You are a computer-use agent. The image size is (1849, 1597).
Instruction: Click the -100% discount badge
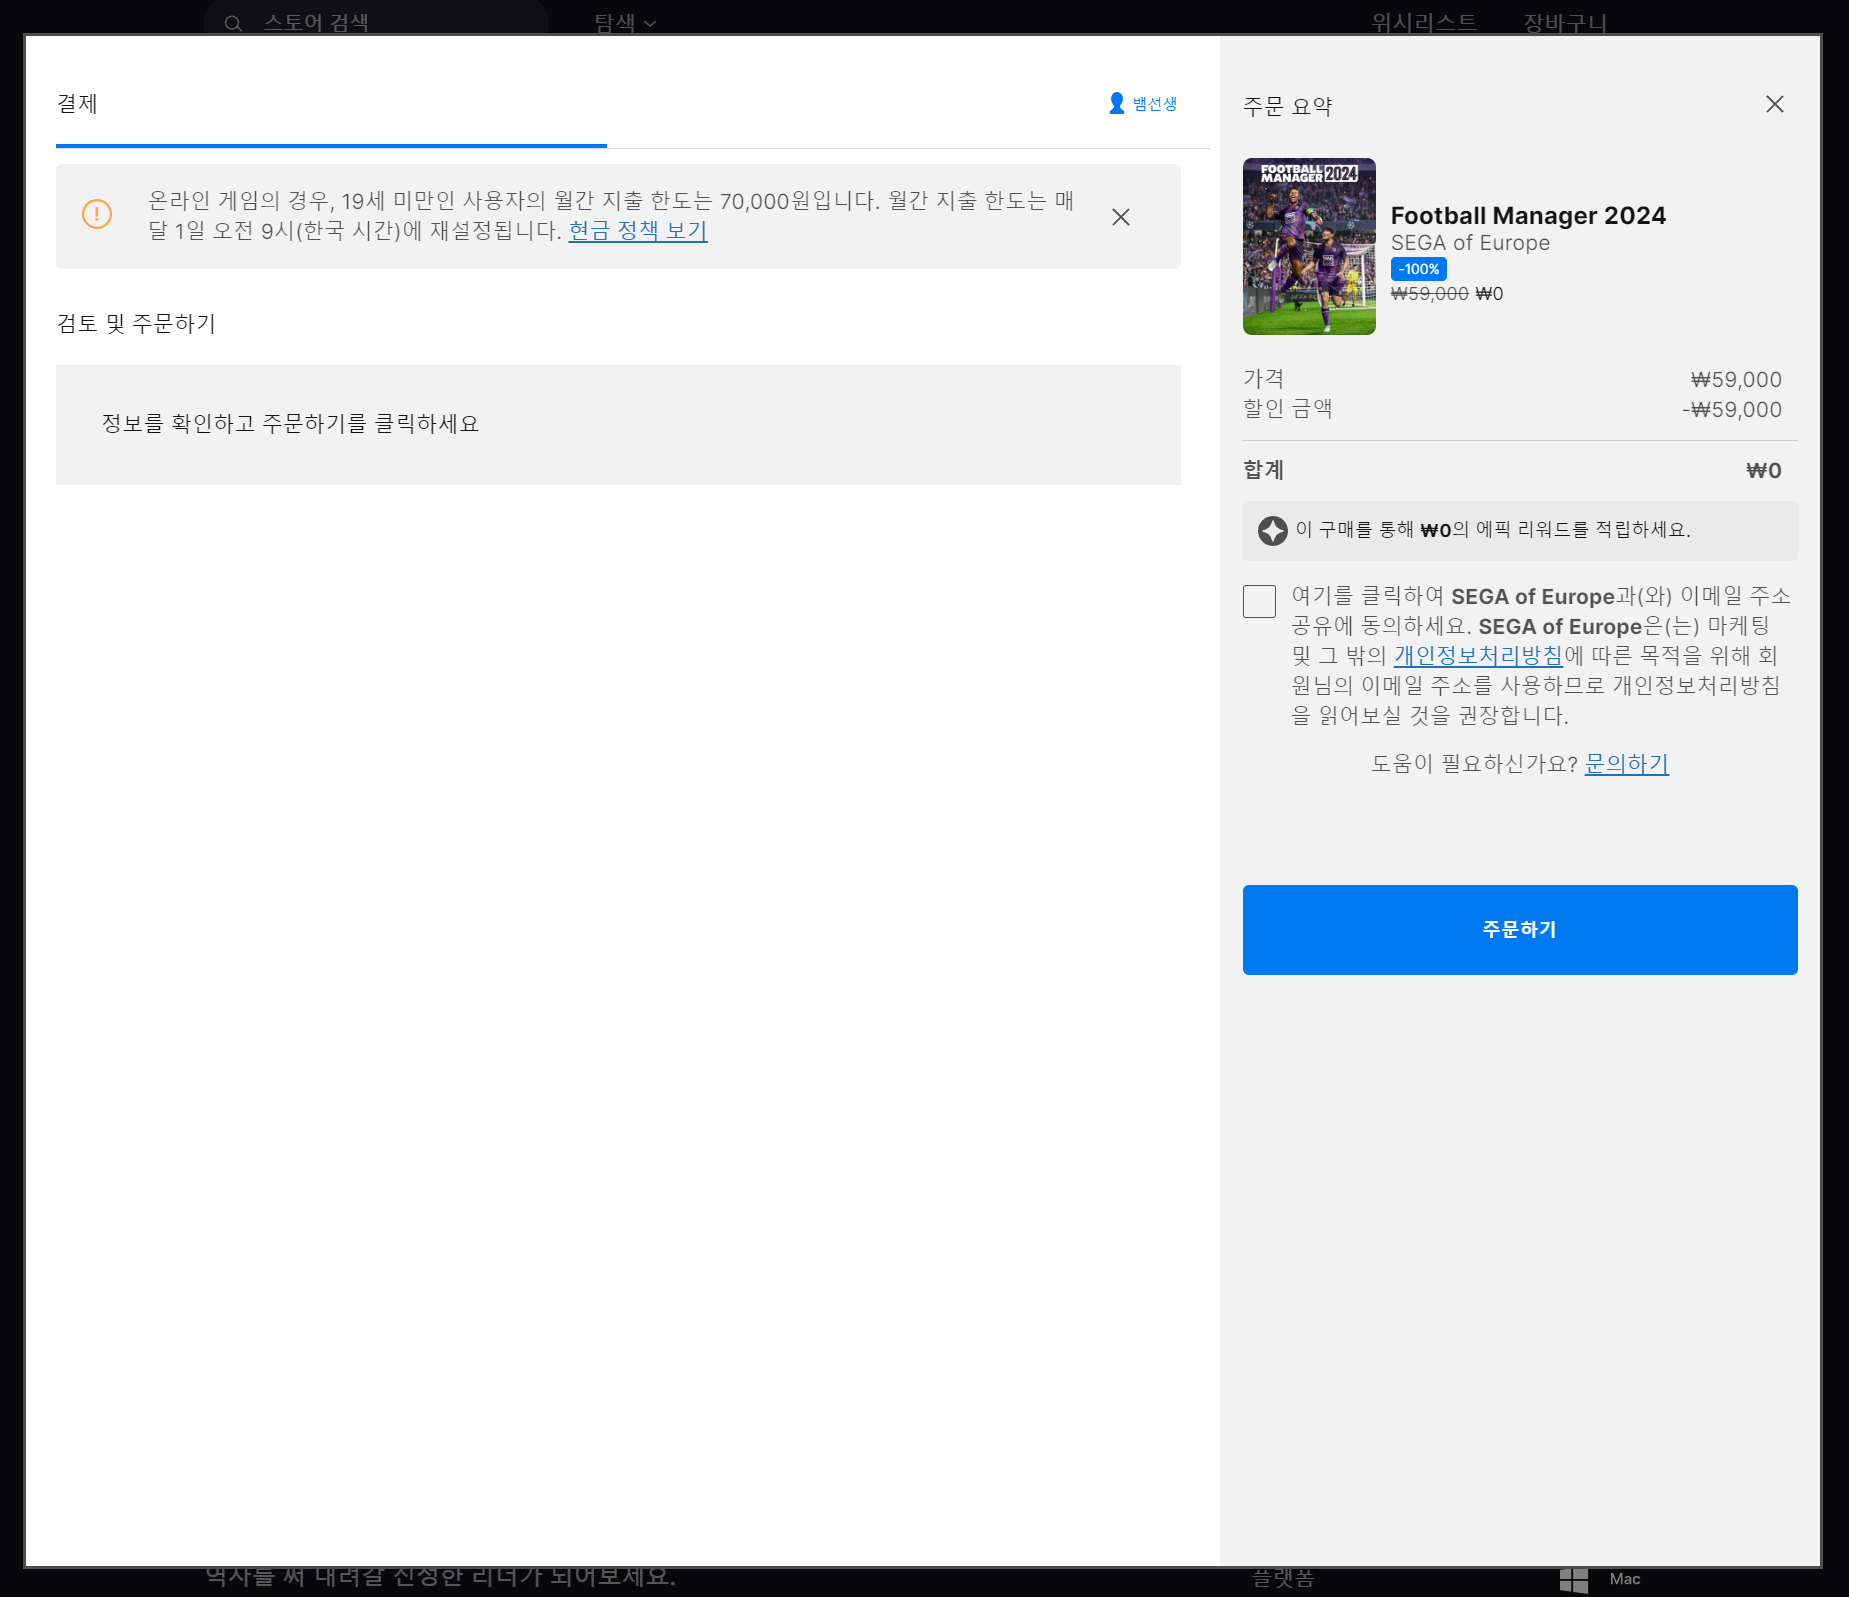click(1418, 269)
